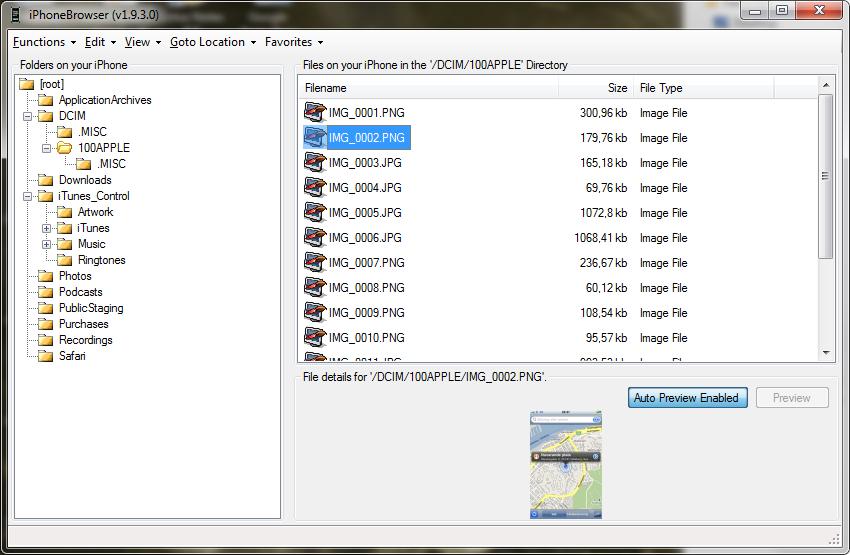Screen dimensions: 850x555
Task: Click the file icon next to IMG_0005.JPG
Action: [315, 213]
